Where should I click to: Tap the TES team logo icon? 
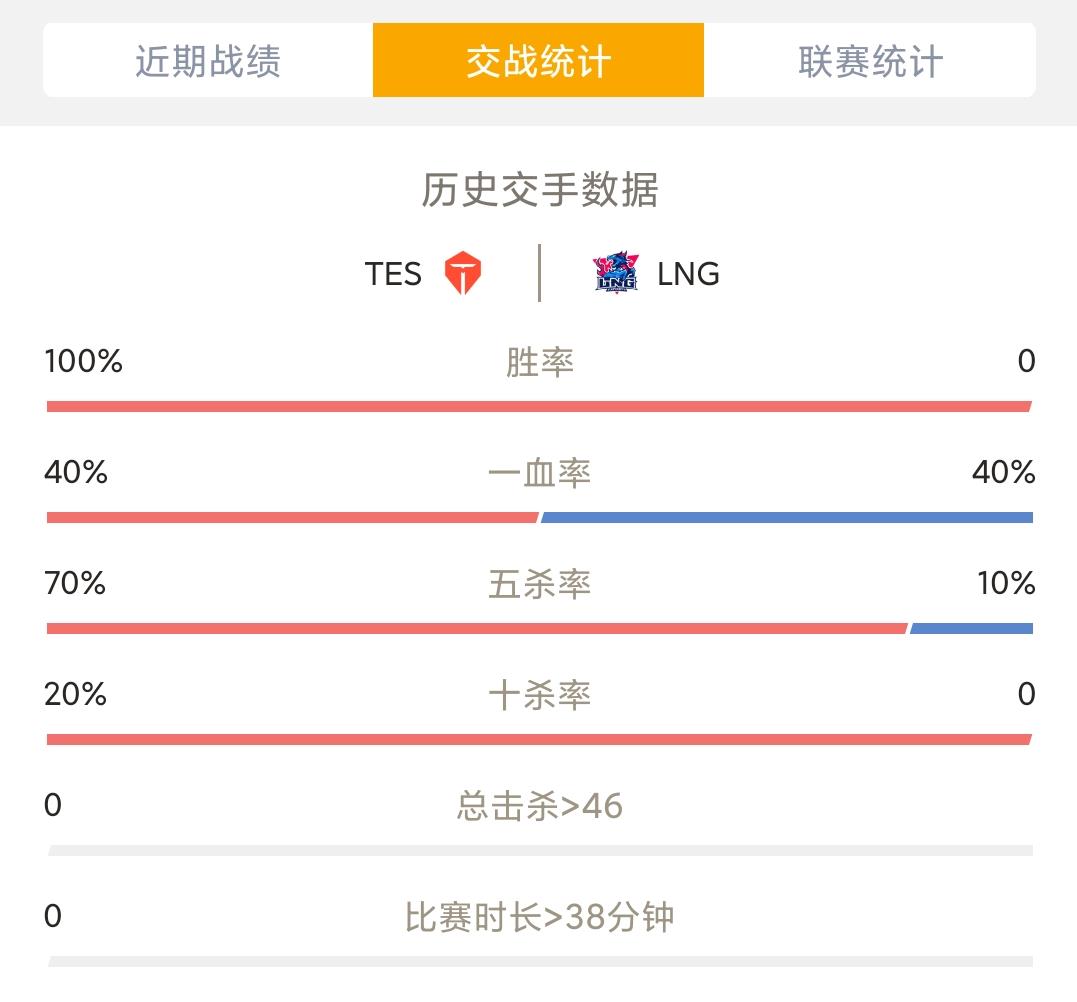coord(462,273)
